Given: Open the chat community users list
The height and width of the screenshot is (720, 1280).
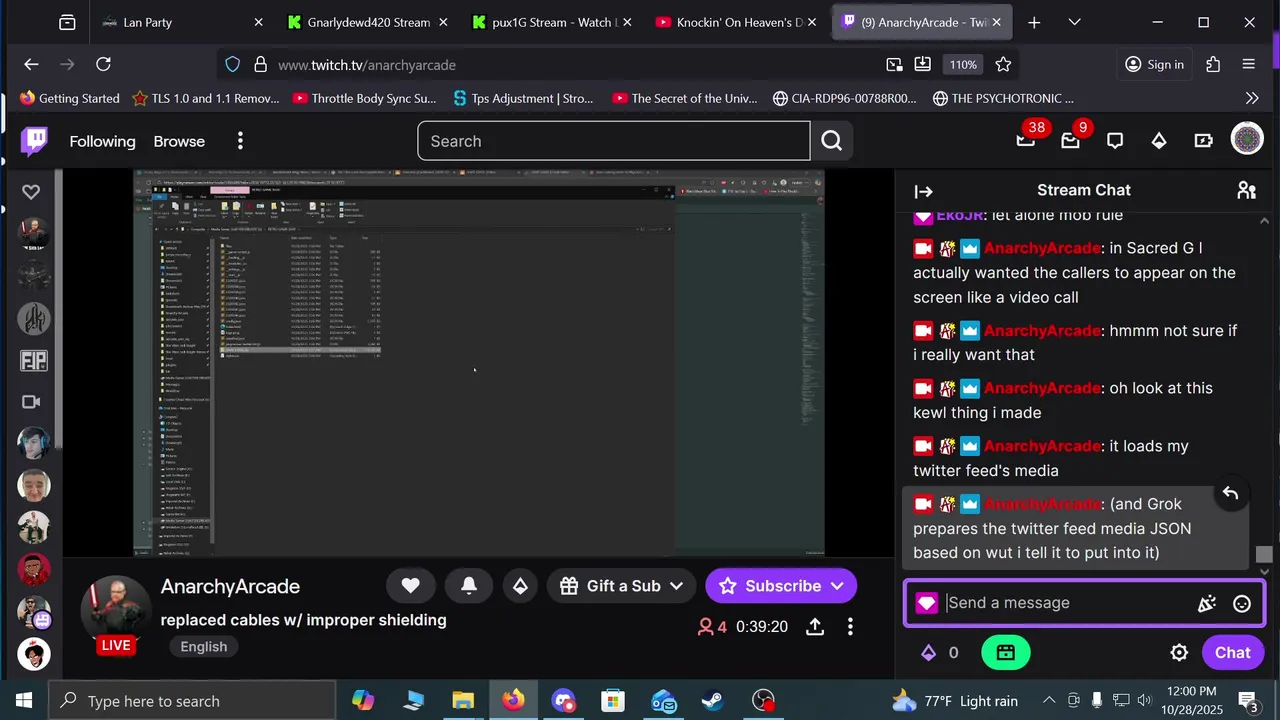Looking at the screenshot, I should 1246,190.
